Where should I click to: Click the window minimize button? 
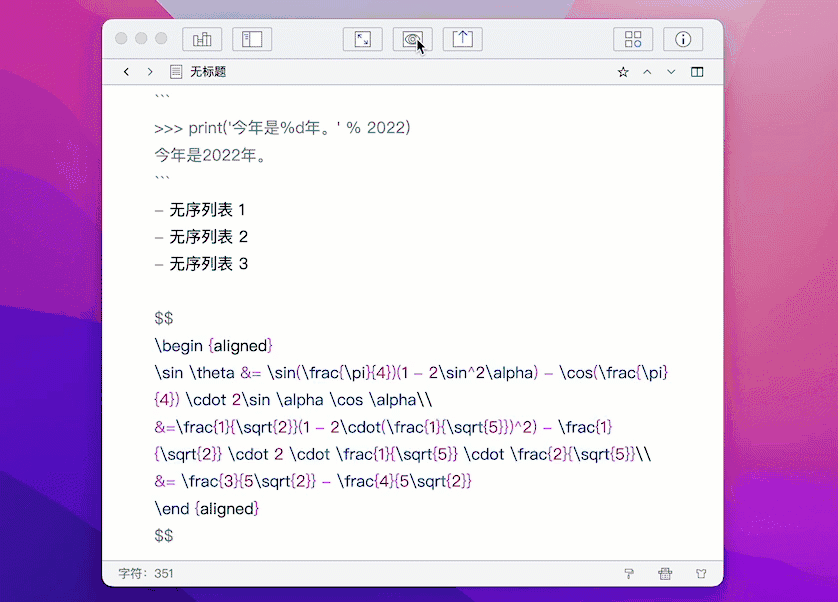coord(141,38)
